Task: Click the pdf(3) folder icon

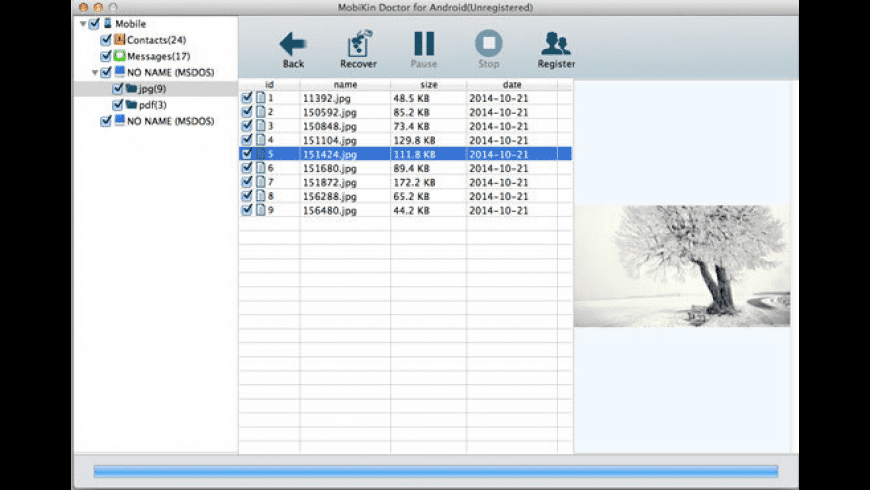Action: [131, 104]
